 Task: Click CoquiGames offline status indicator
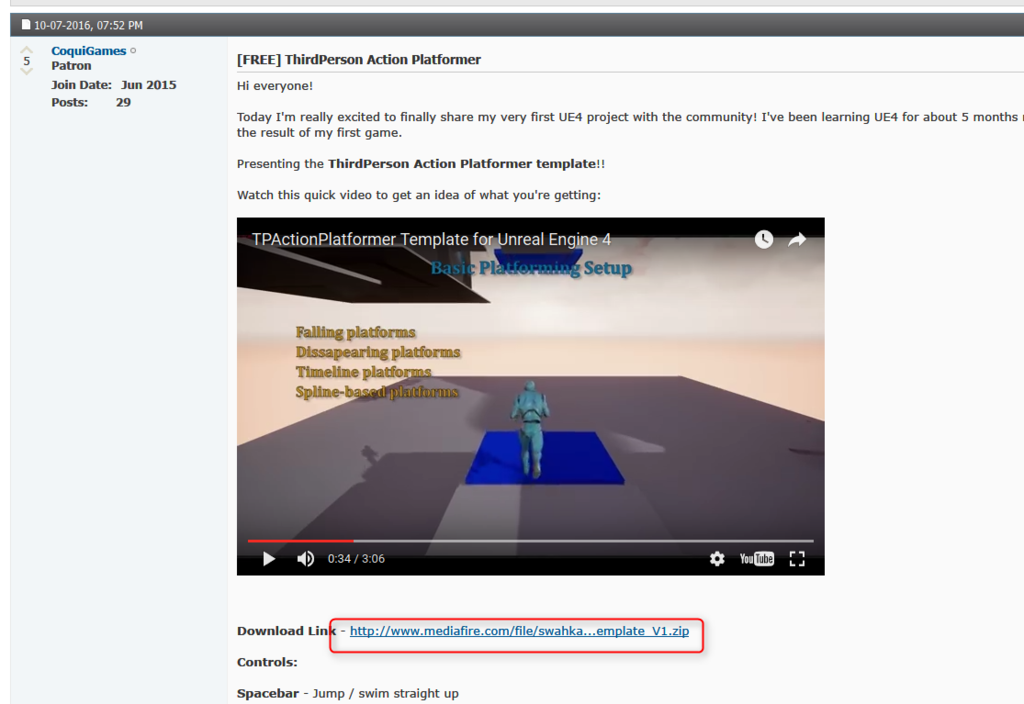pyautogui.click(x=133, y=50)
